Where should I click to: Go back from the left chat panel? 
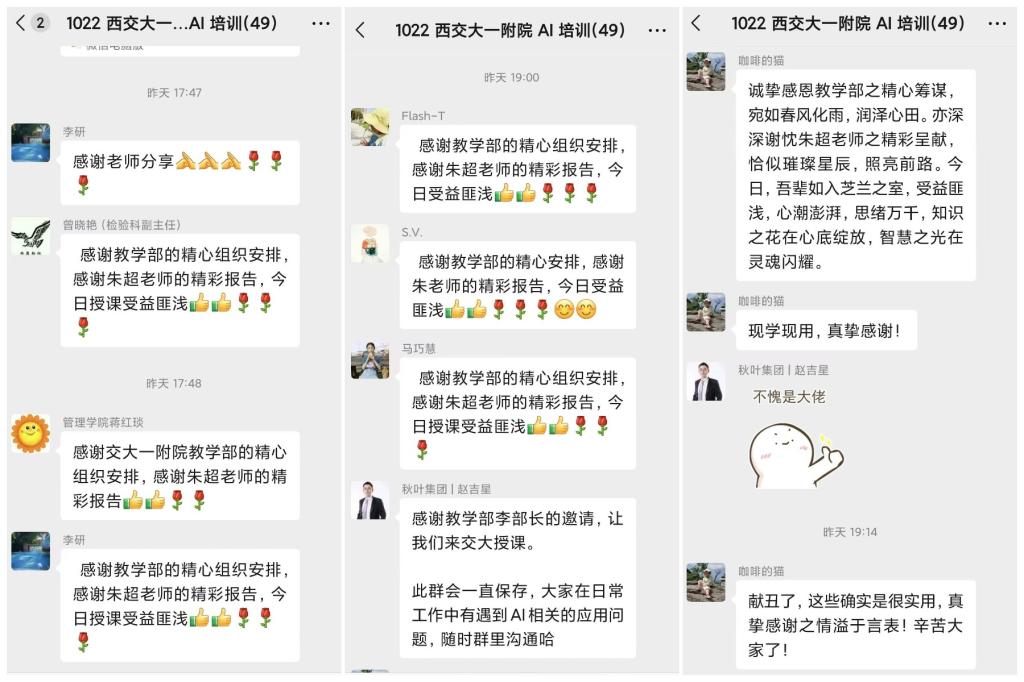[x=20, y=23]
